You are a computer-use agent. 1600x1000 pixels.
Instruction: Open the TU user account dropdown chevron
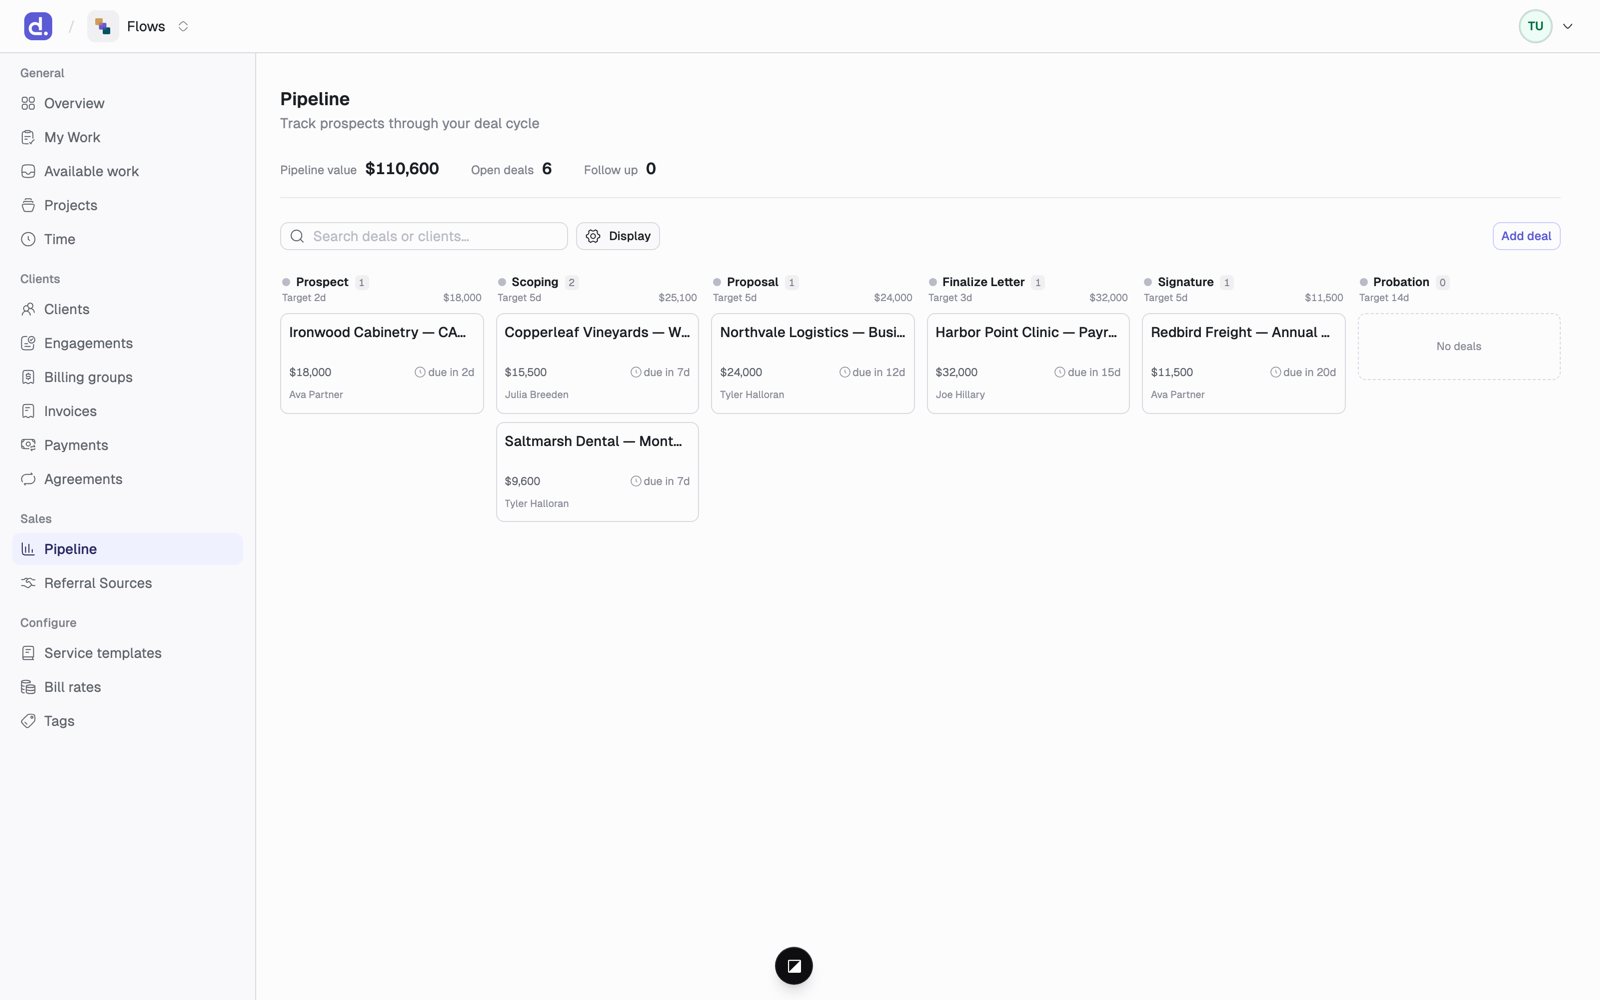pos(1568,26)
